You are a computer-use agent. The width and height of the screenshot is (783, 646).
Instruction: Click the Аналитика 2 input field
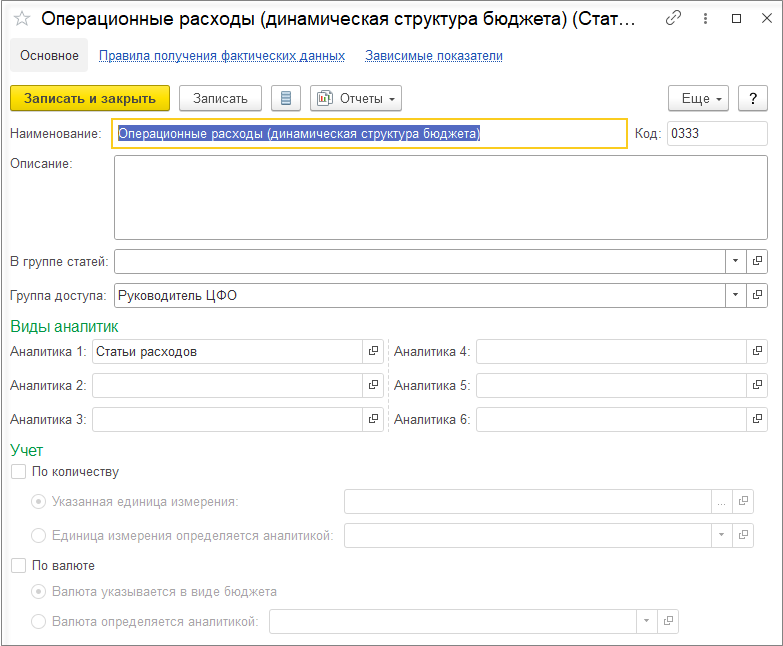[x=227, y=385]
